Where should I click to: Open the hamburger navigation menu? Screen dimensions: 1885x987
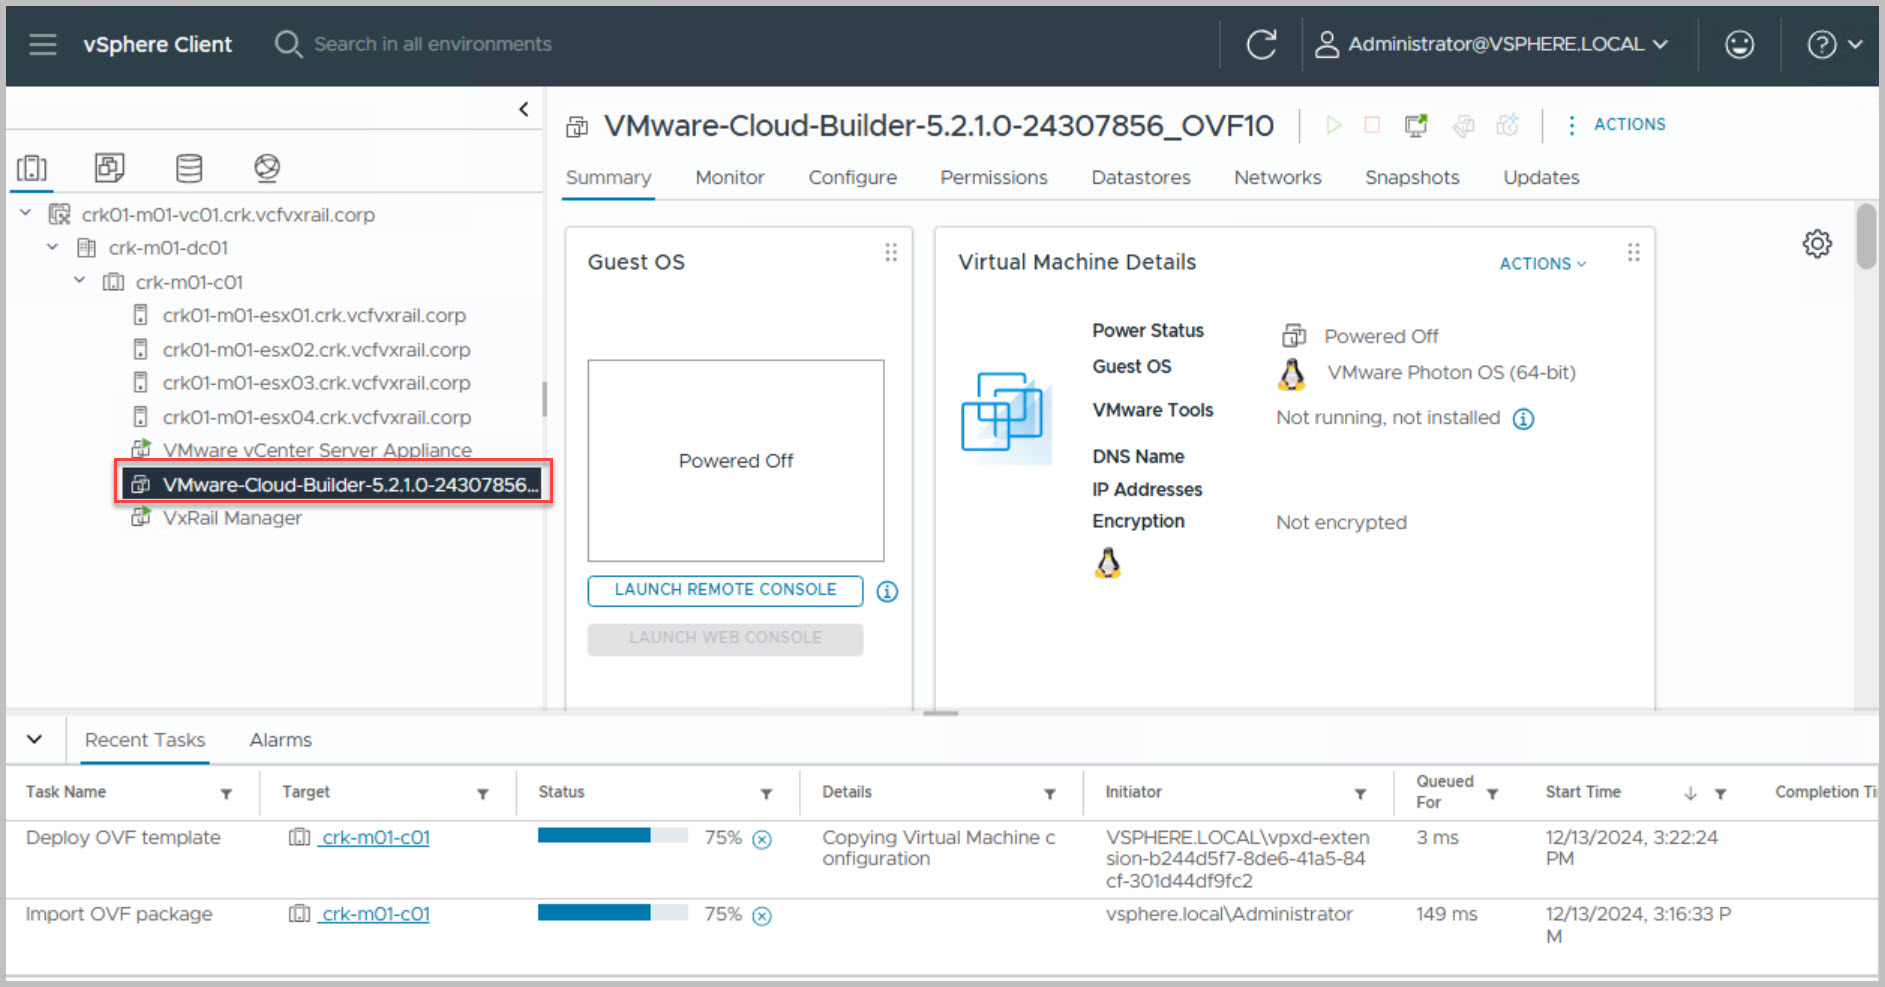pyautogui.click(x=42, y=44)
